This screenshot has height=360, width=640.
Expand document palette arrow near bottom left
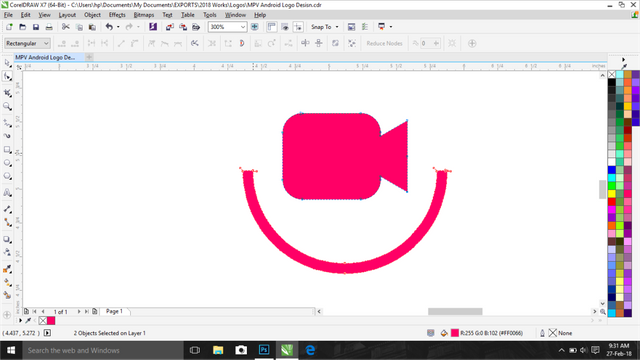click(20, 321)
